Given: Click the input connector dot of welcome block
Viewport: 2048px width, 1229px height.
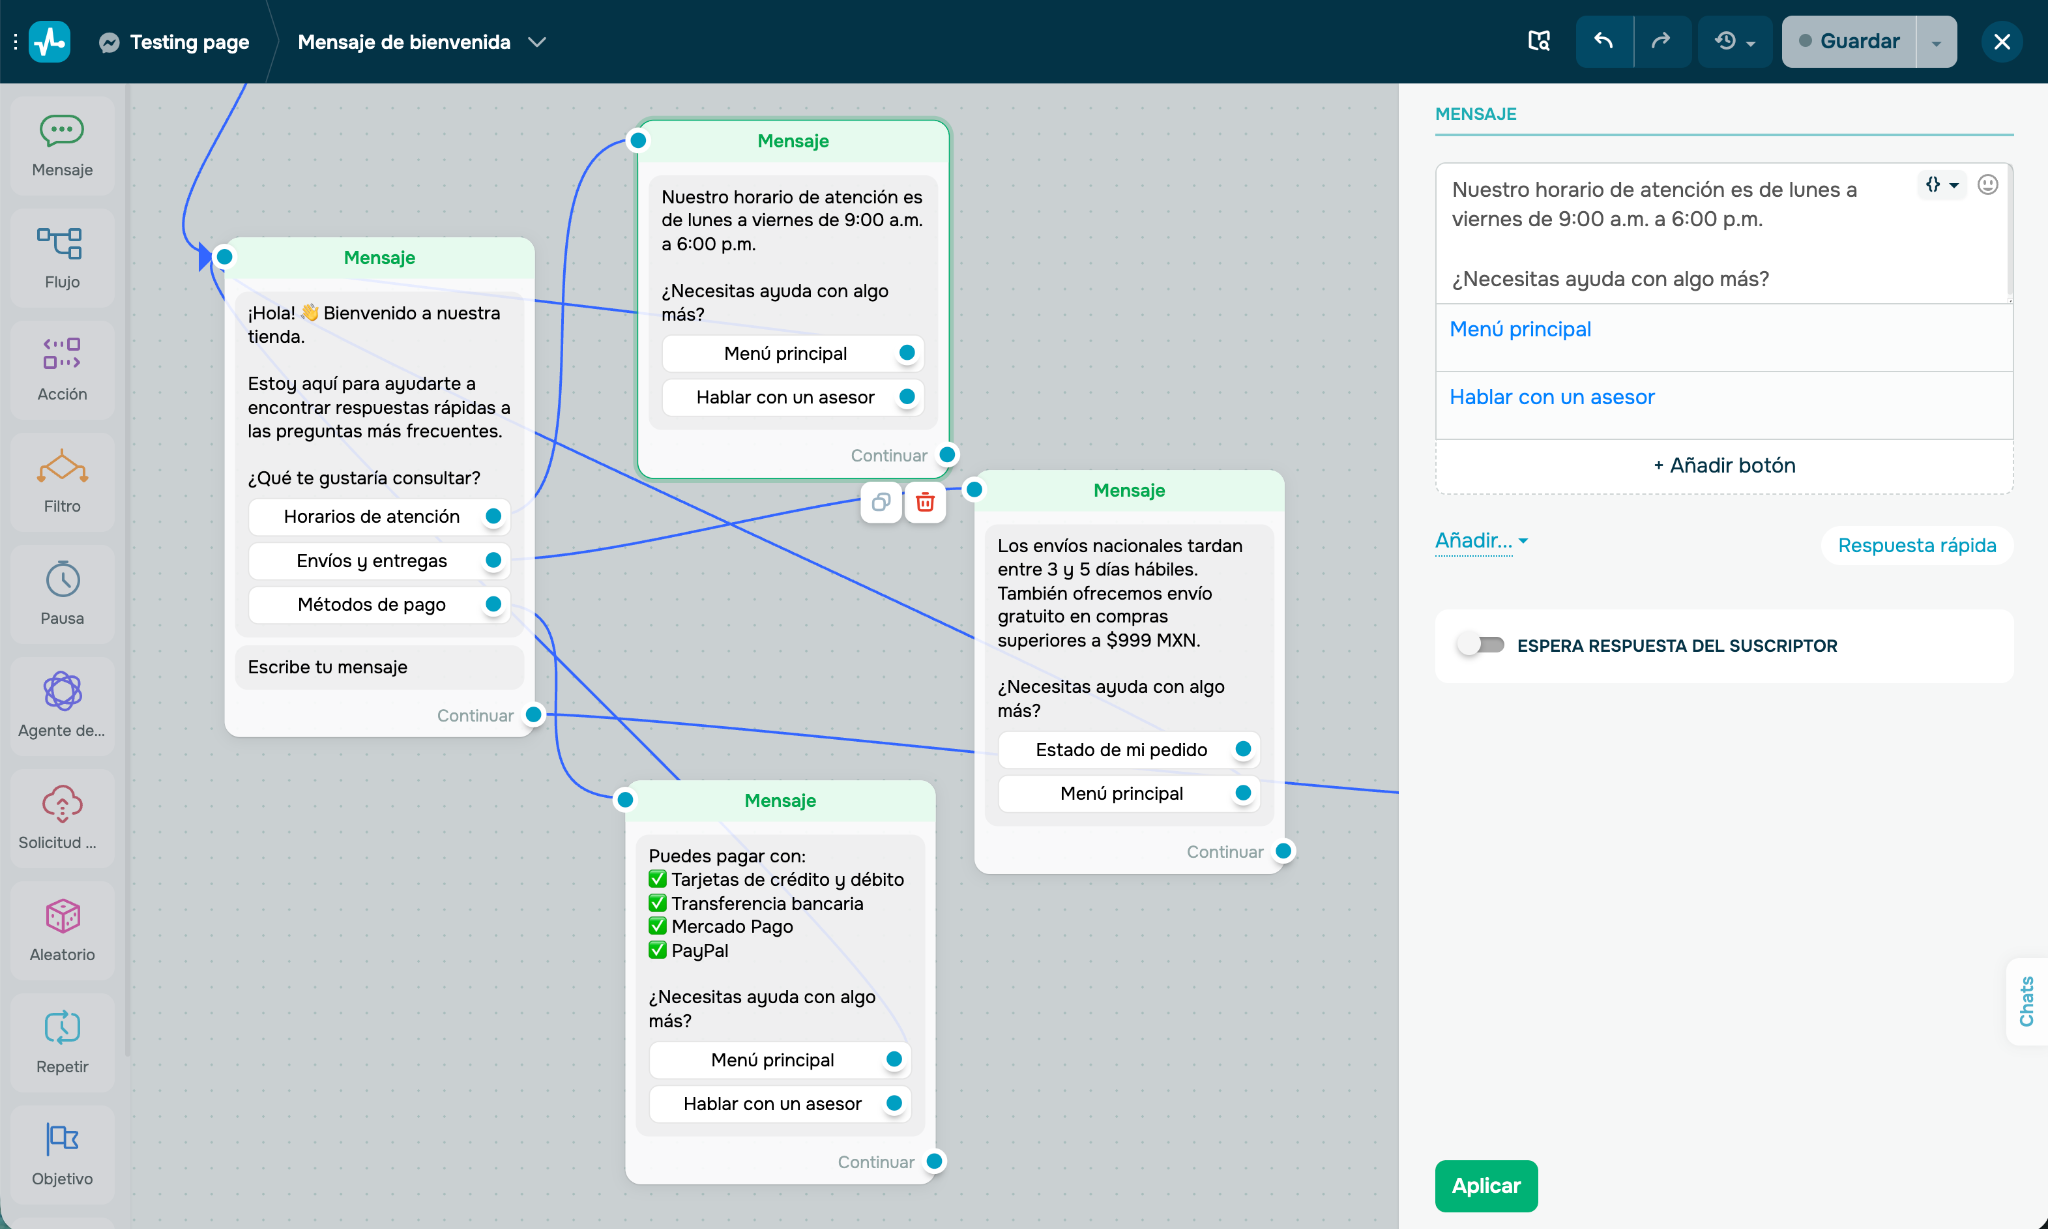Looking at the screenshot, I should click(x=225, y=257).
